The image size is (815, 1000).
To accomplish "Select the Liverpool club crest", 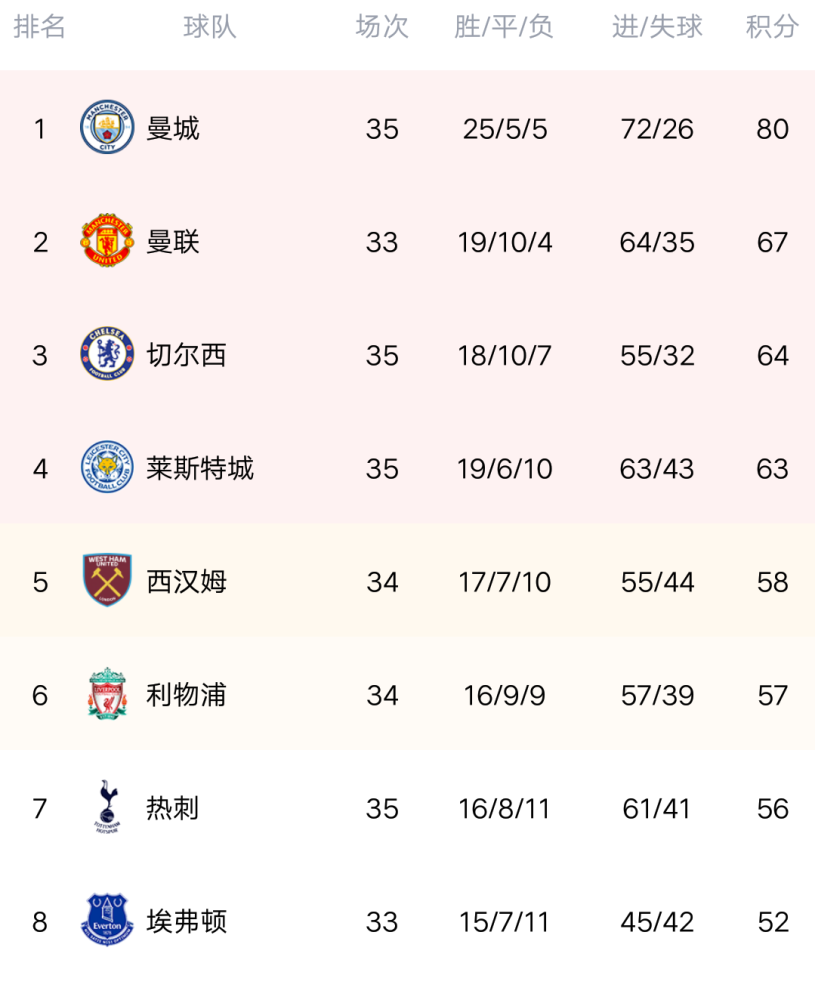I will (107, 694).
